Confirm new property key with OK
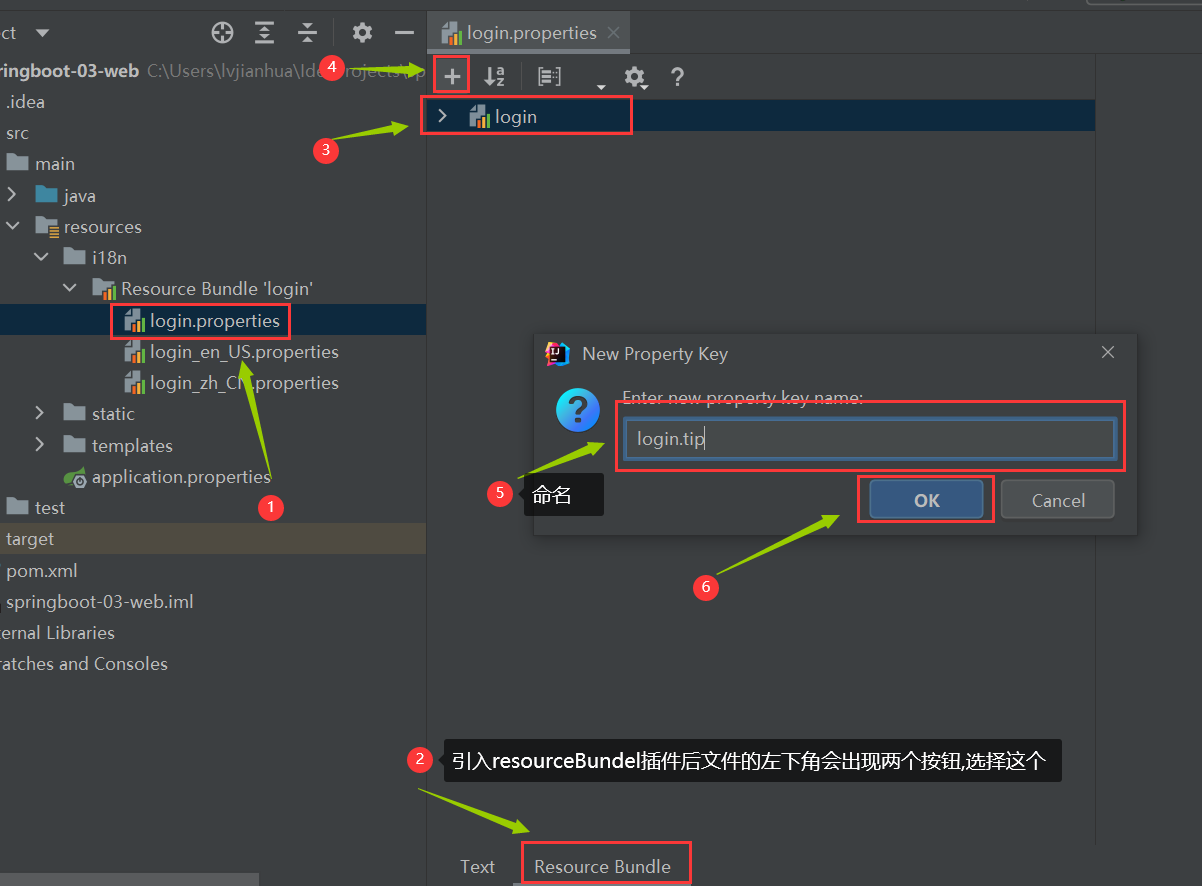Viewport: 1202px width, 886px height. [927, 500]
